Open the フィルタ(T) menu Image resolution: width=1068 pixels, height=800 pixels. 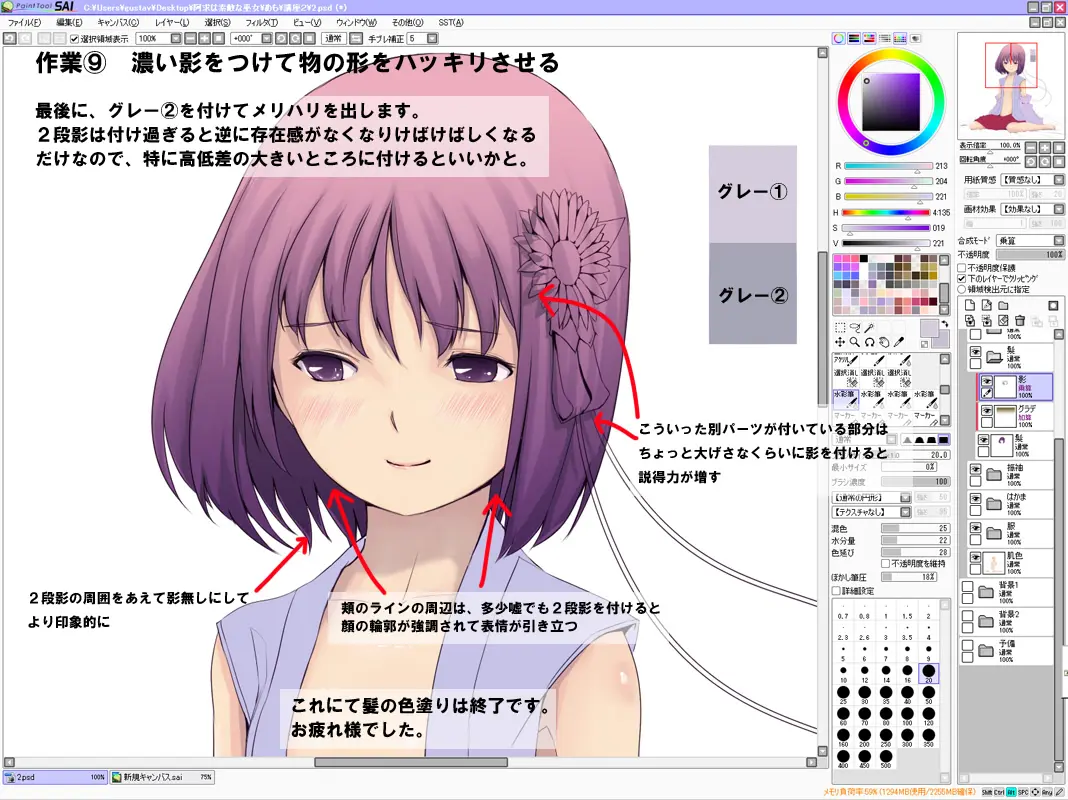click(262, 22)
